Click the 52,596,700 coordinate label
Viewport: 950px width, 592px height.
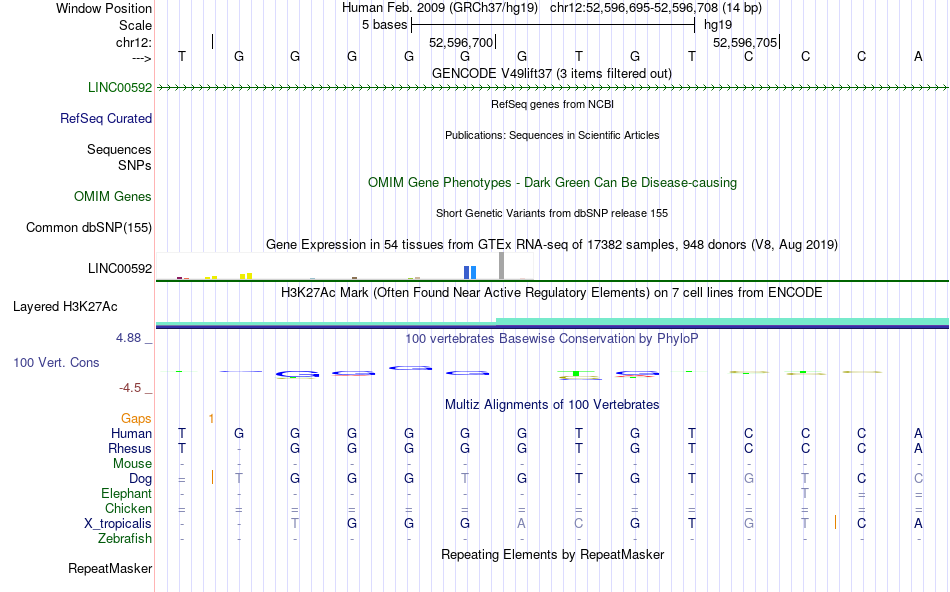click(x=460, y=42)
